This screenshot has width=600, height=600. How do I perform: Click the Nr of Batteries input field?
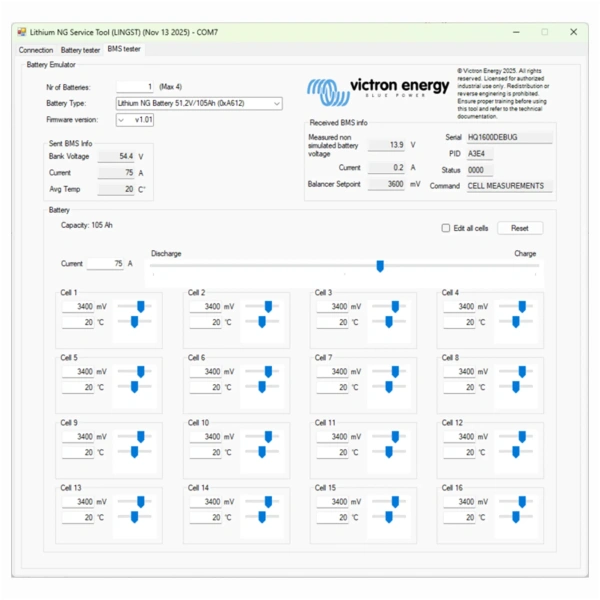(x=135, y=87)
